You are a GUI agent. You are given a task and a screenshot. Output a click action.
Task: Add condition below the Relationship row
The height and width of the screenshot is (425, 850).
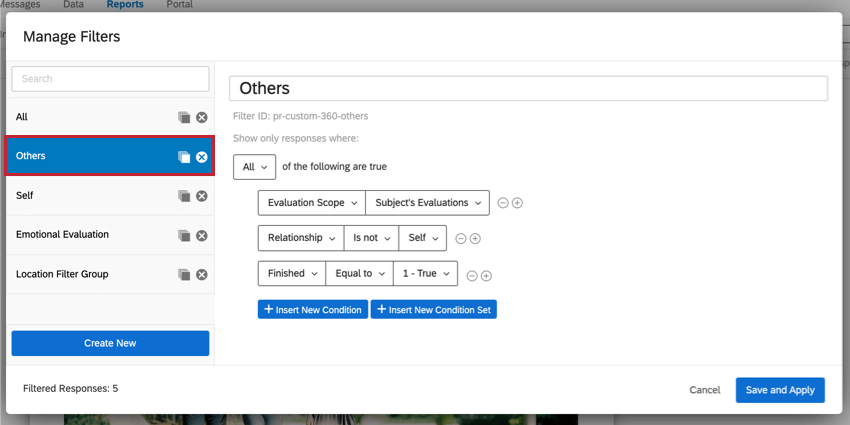(475, 239)
